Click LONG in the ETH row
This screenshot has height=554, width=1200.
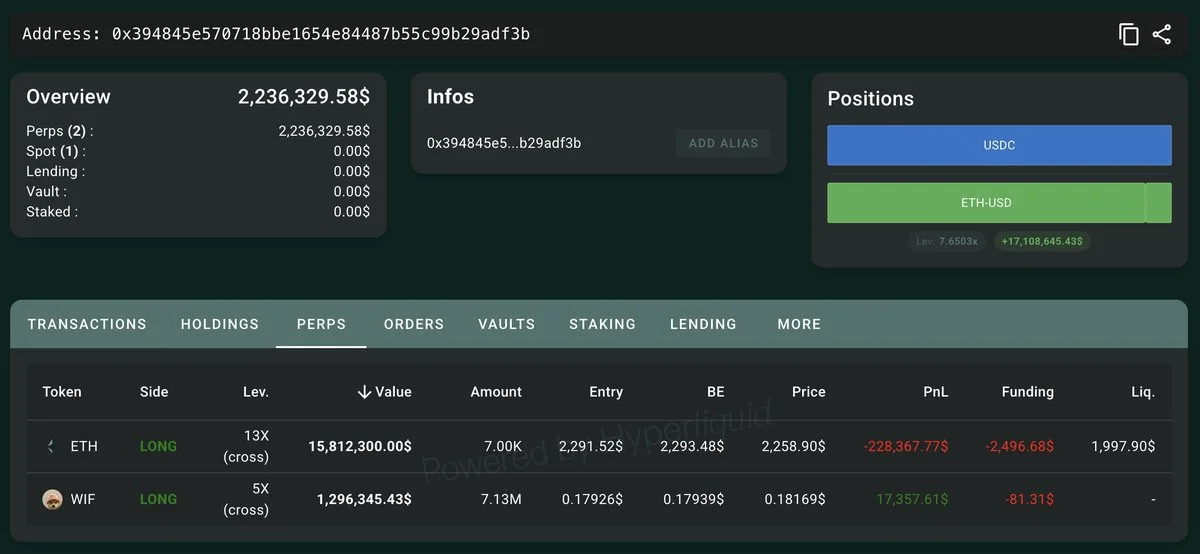tap(158, 446)
